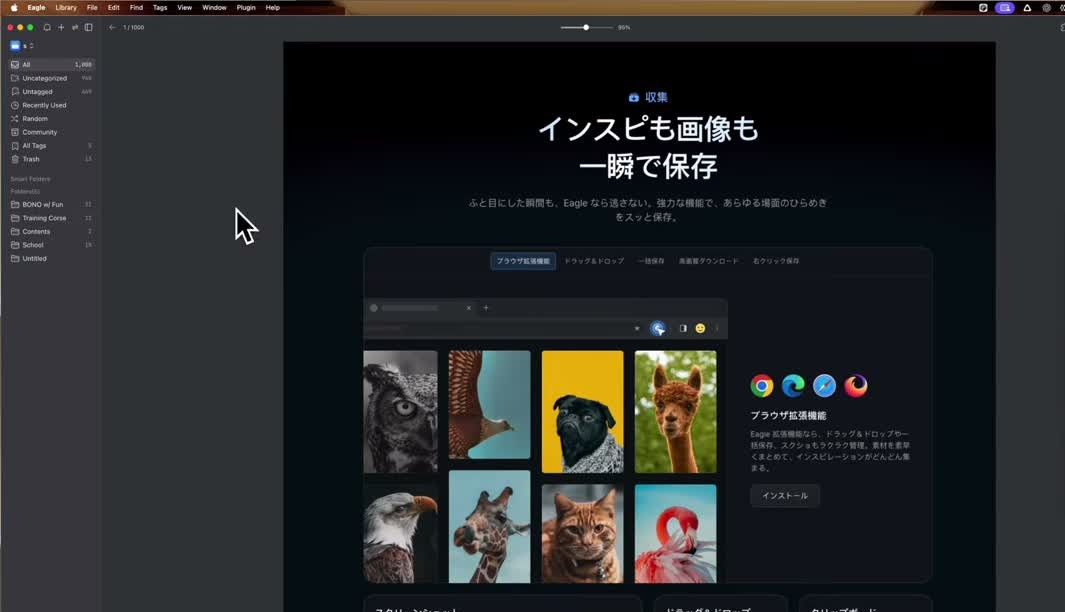
Task: Select the Untagged category
Action: pyautogui.click(x=52, y=92)
